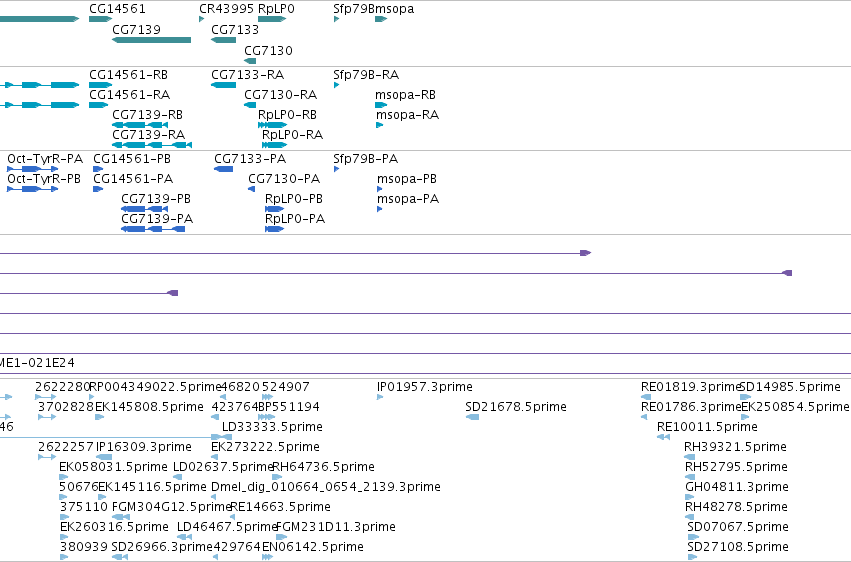Image resolution: width=851 pixels, height=562 pixels.
Task: Click the CG14561-PB protein label
Action: (x=132, y=158)
